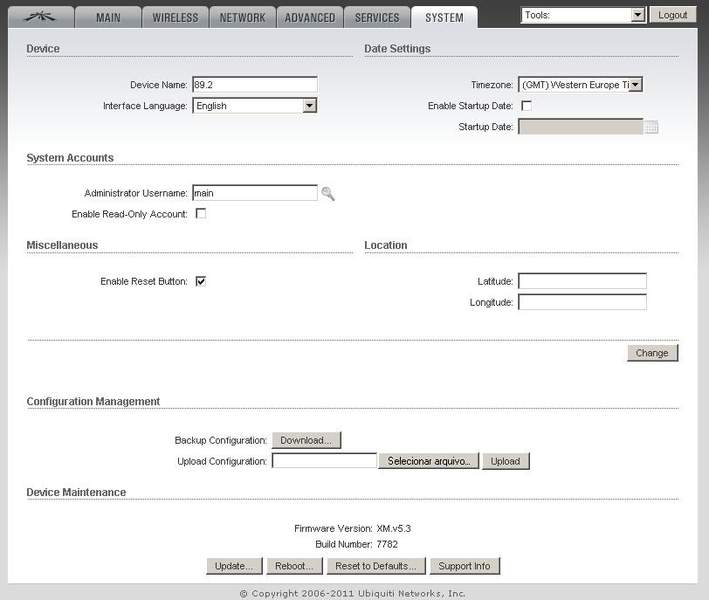Viewport: 709px width, 600px height.
Task: Open the NETWORK tab
Action: click(x=243, y=18)
